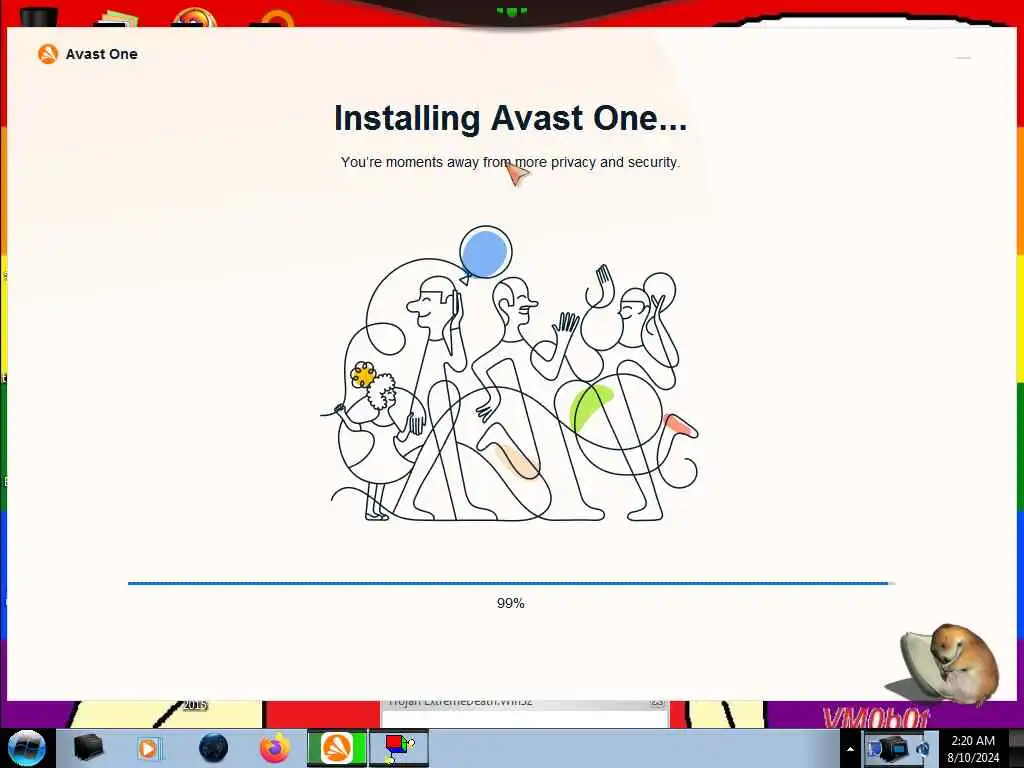The height and width of the screenshot is (768, 1024).
Task: Switch to the Avast installer taskbar button
Action: click(336, 748)
